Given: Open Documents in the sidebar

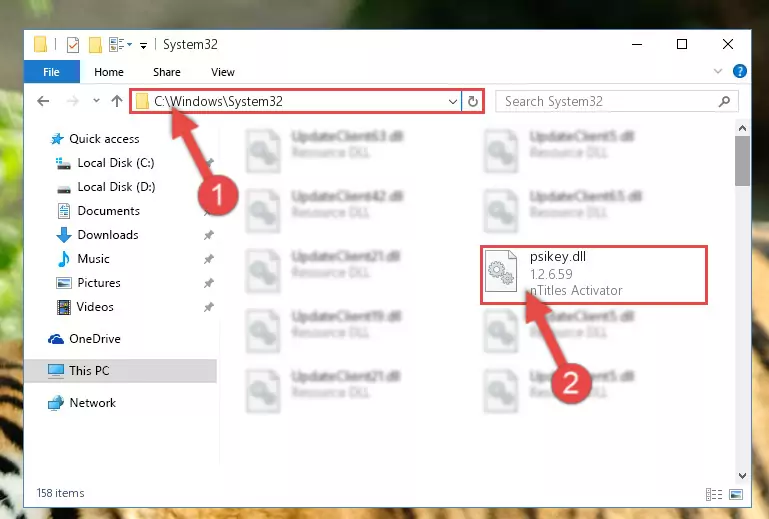Looking at the screenshot, I should [x=99, y=211].
